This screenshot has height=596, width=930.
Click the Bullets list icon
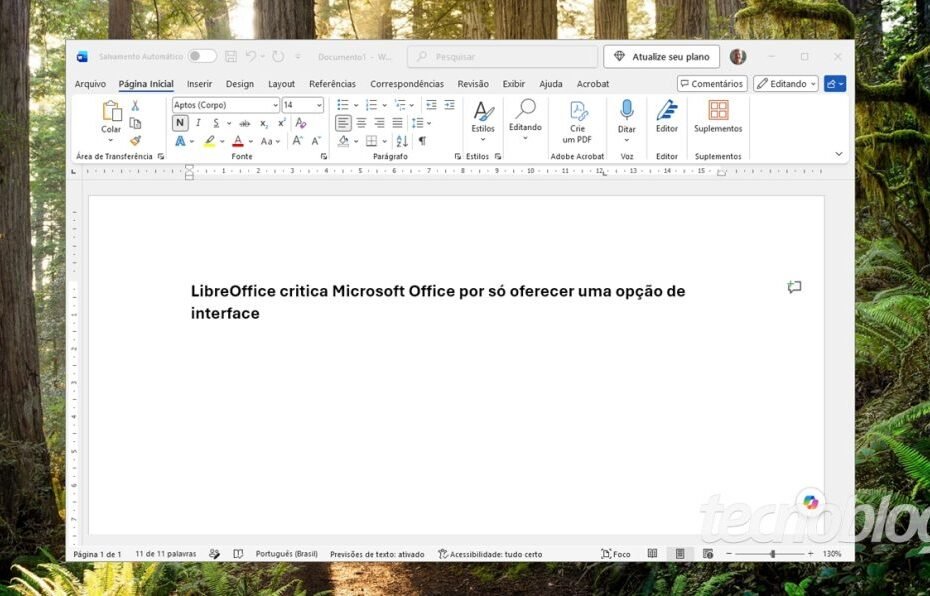(343, 105)
